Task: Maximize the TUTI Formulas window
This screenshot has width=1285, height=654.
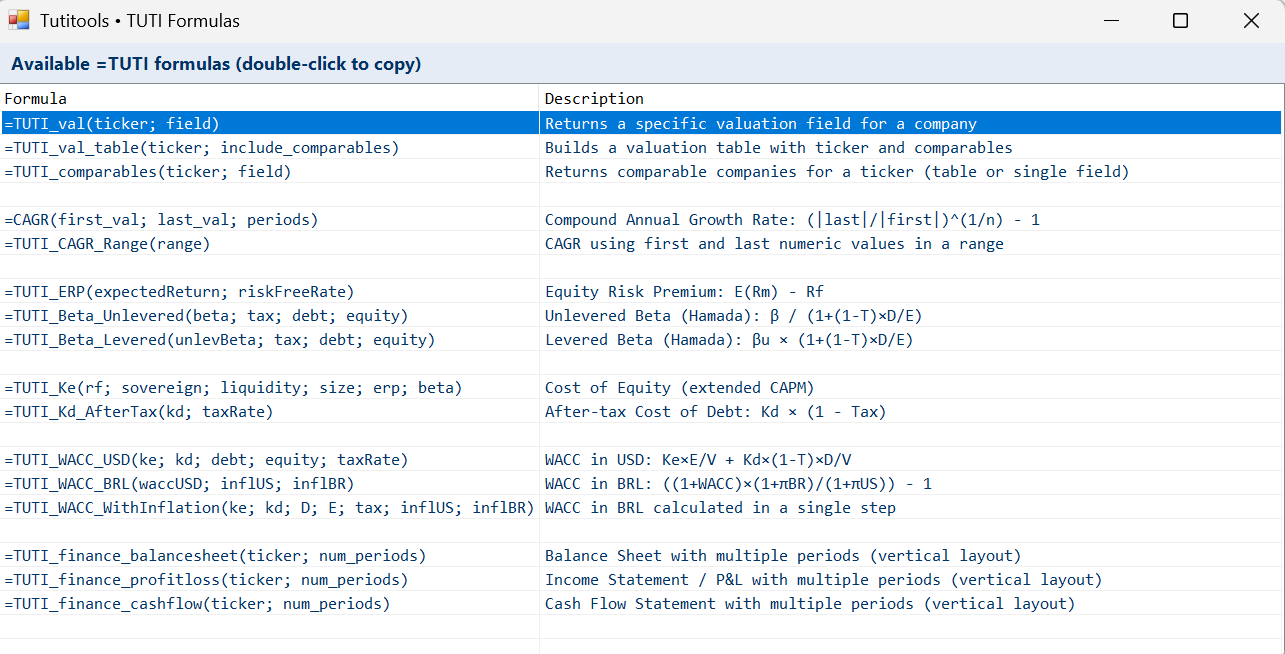Action: [x=1180, y=20]
